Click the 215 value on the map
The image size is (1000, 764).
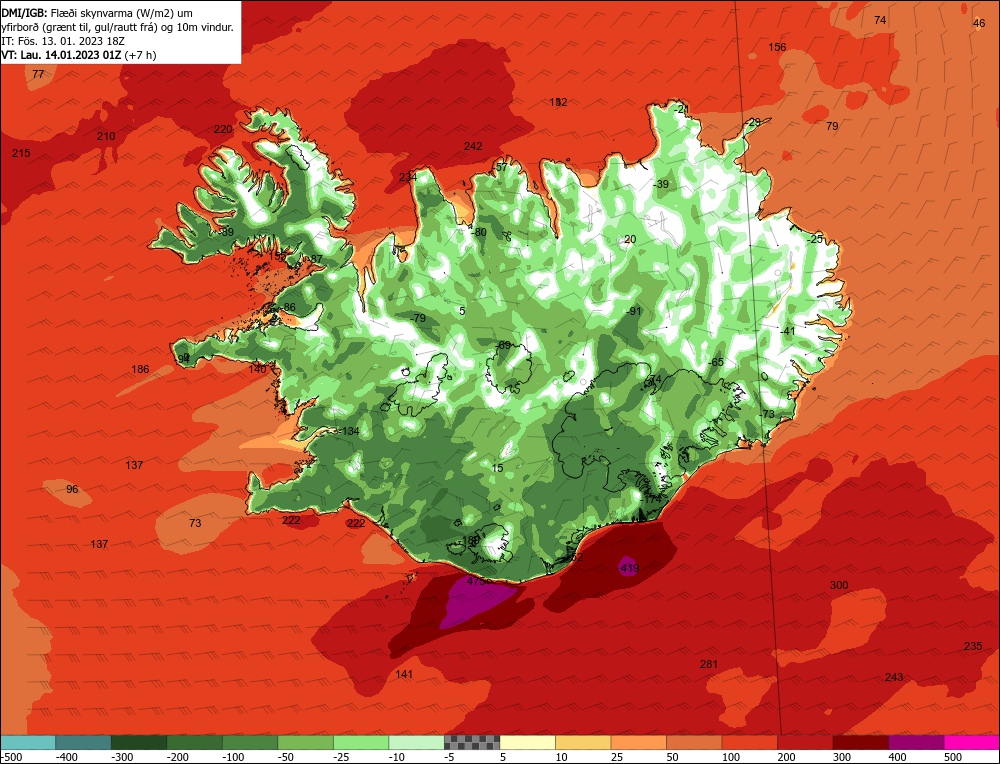[x=21, y=153]
